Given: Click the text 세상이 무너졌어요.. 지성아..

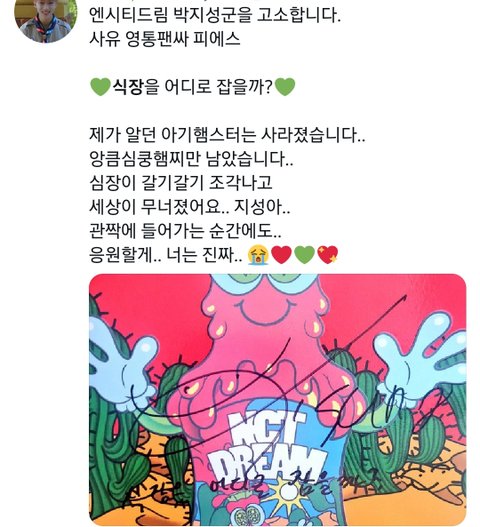Looking at the screenshot, I should [x=189, y=207].
